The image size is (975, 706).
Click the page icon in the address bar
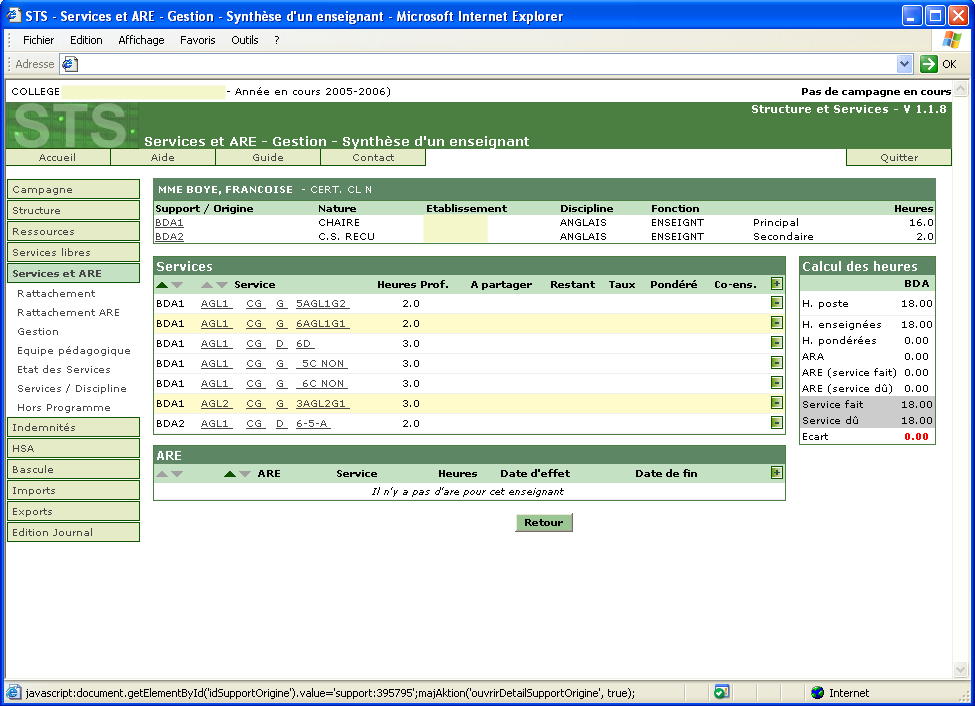point(70,63)
